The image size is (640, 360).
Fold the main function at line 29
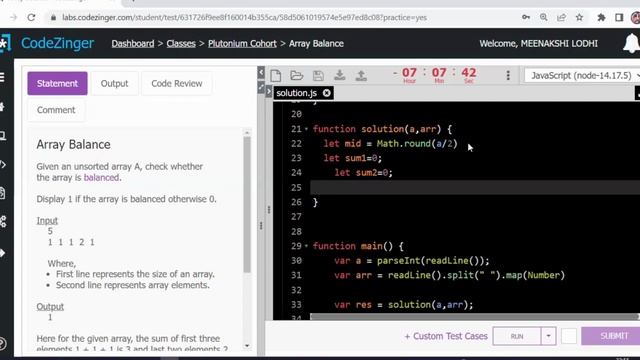point(306,246)
